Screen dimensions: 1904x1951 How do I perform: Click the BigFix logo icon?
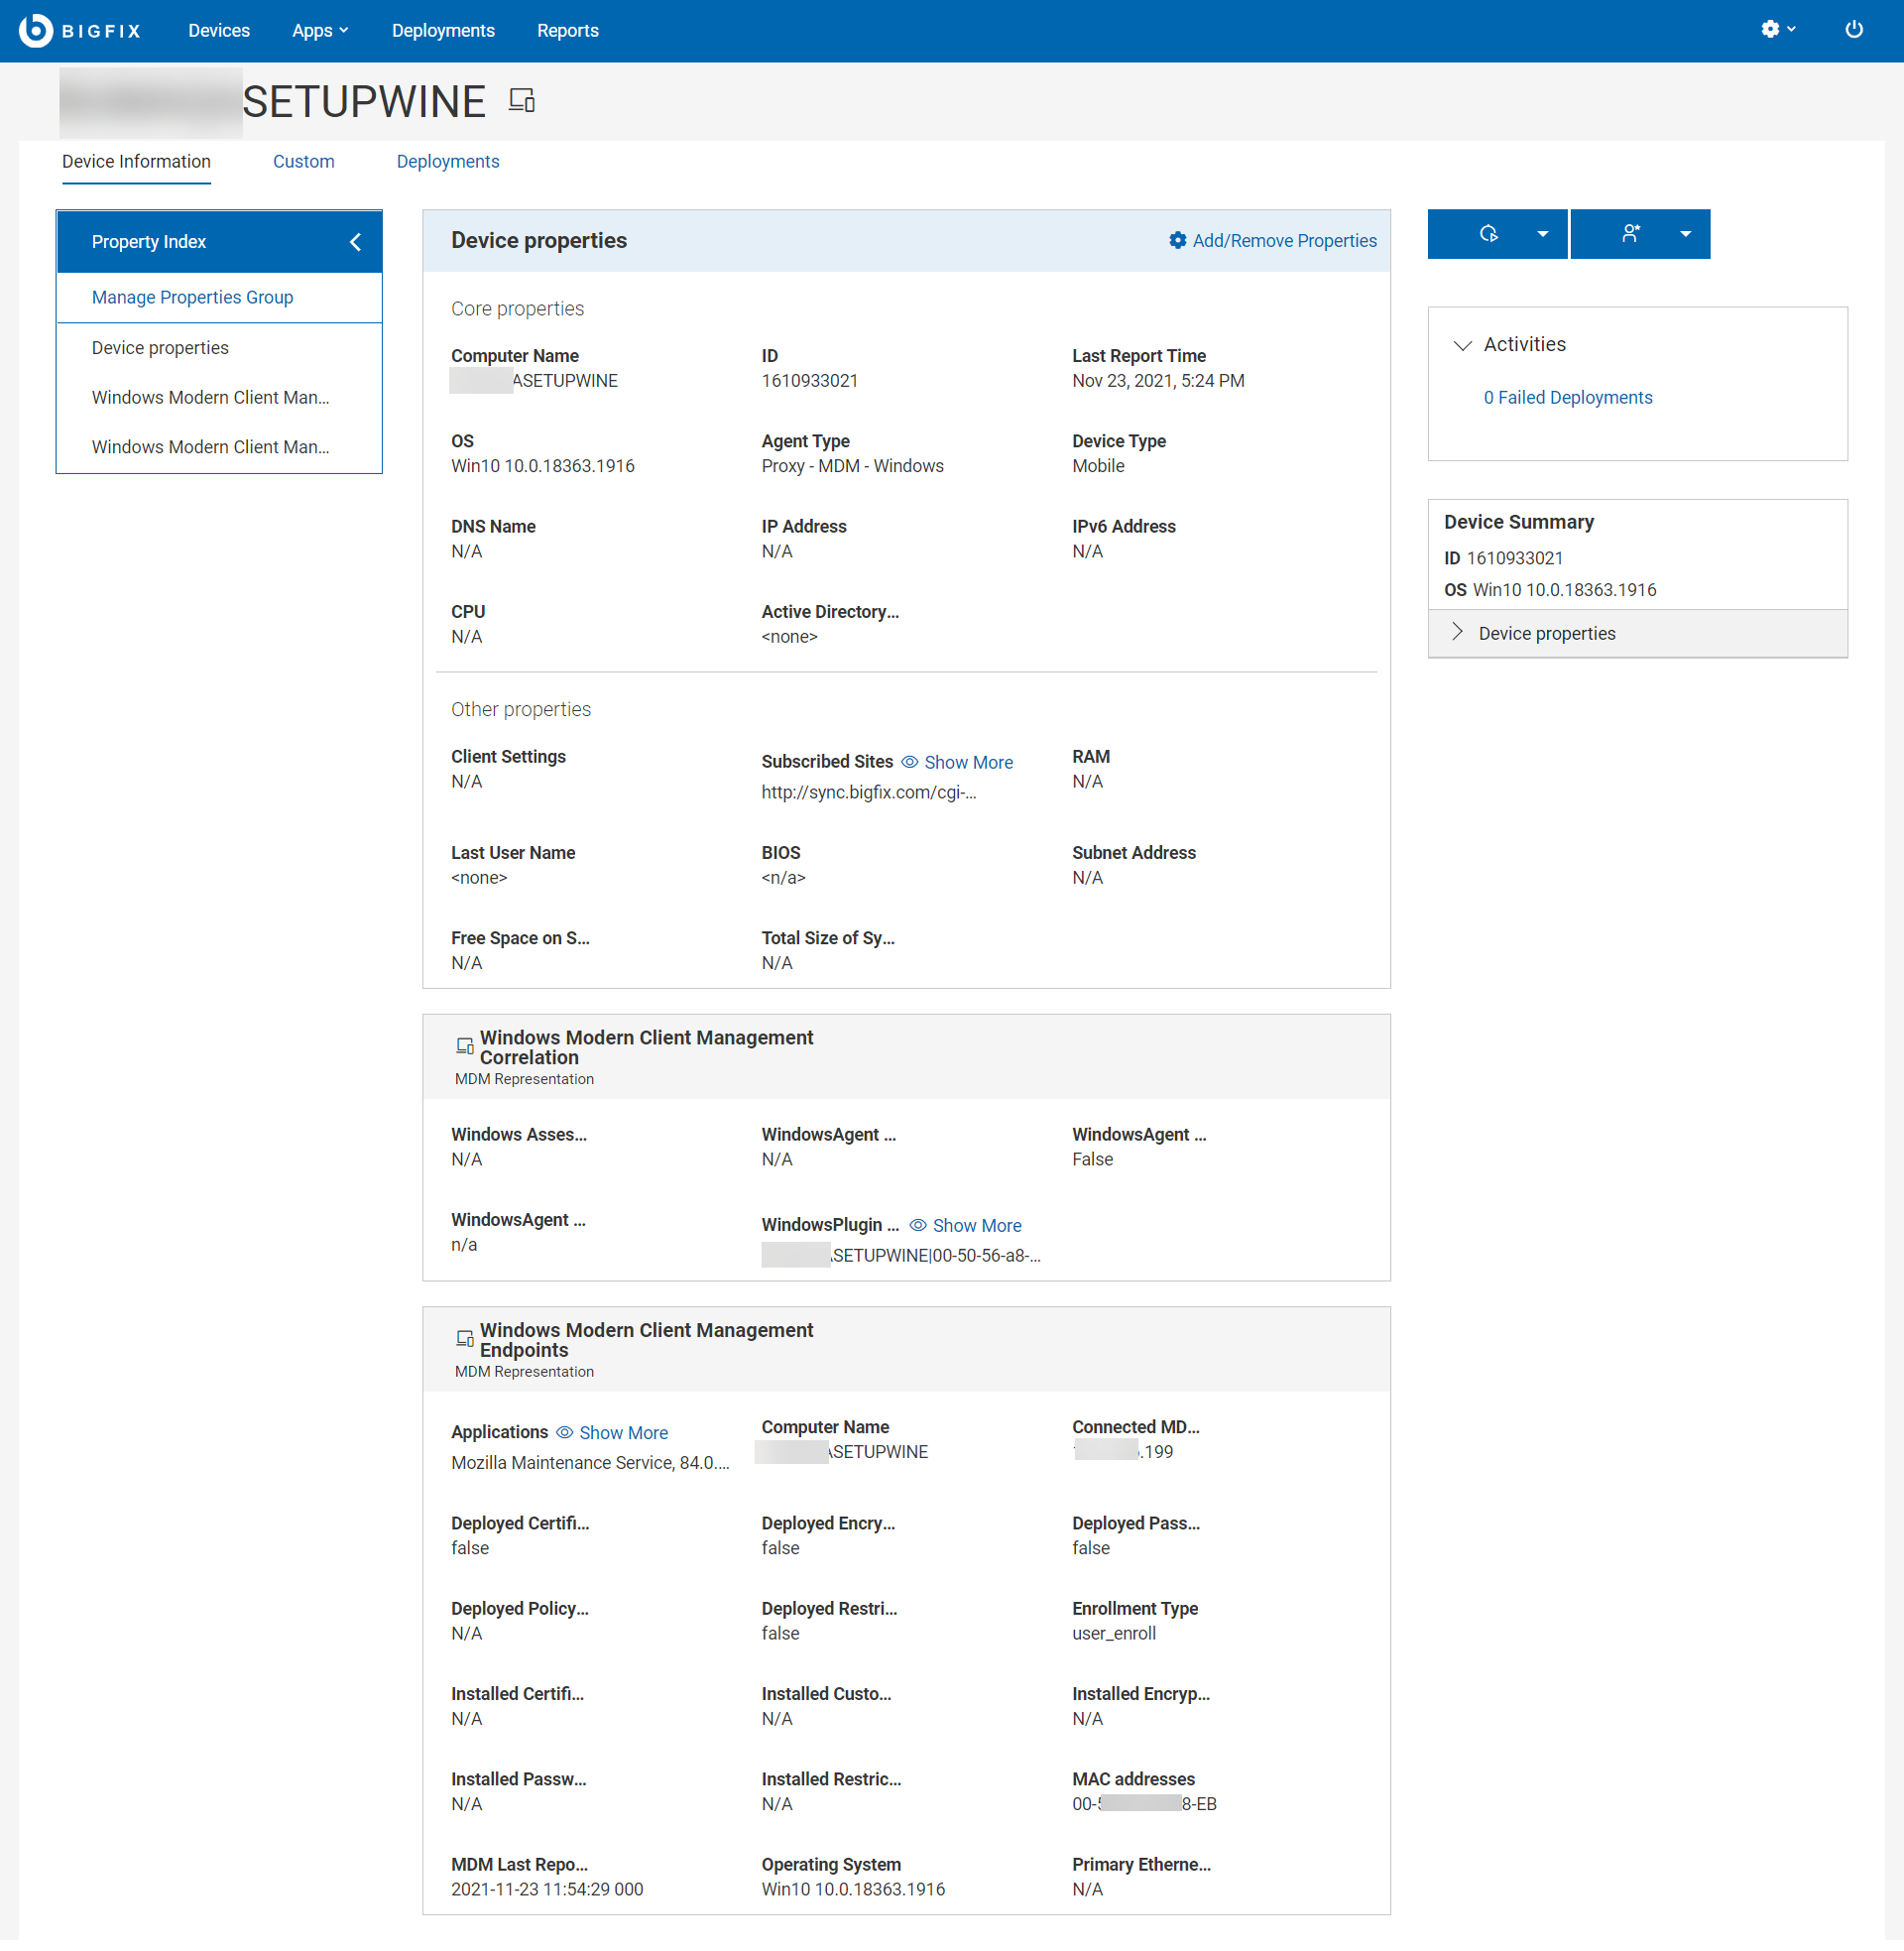point(36,30)
